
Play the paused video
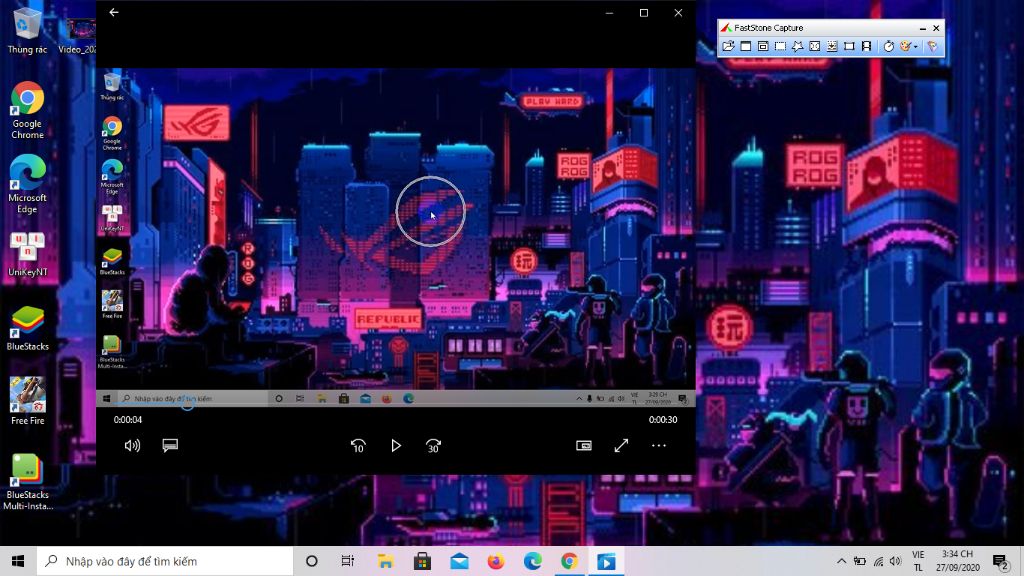coord(396,446)
